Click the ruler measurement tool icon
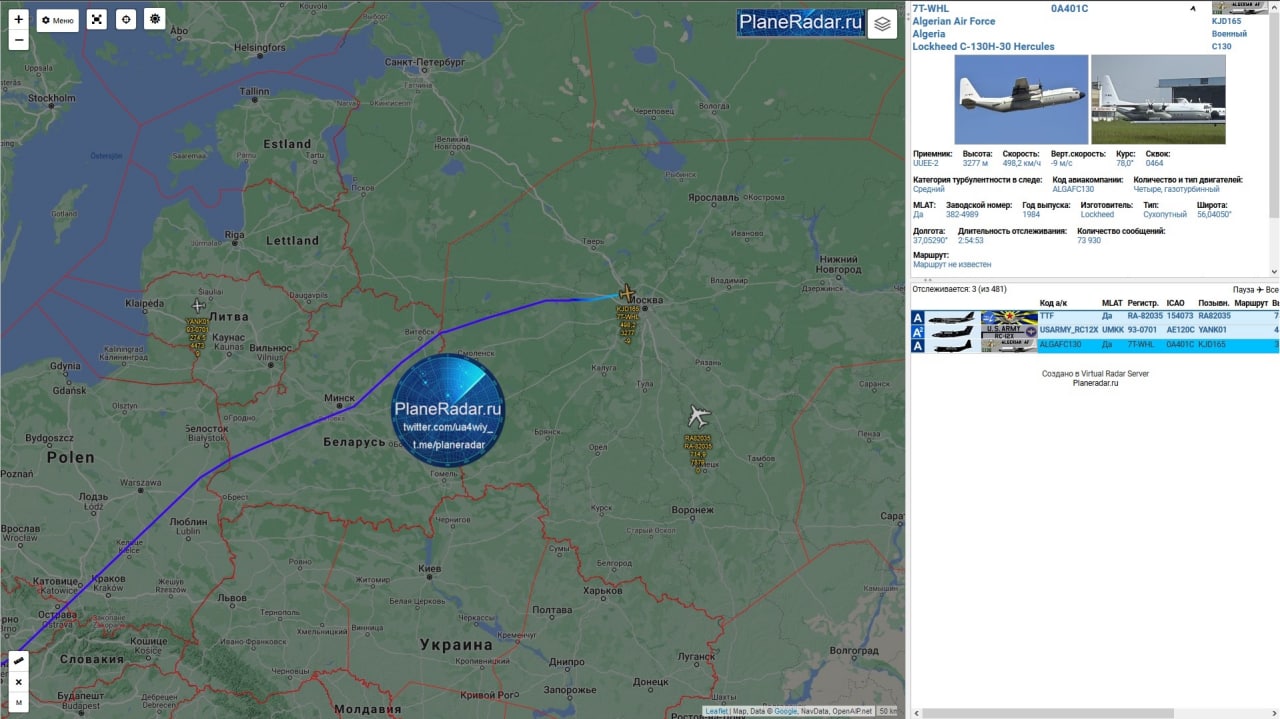Viewport: 1280px width, 719px height. click(18, 661)
